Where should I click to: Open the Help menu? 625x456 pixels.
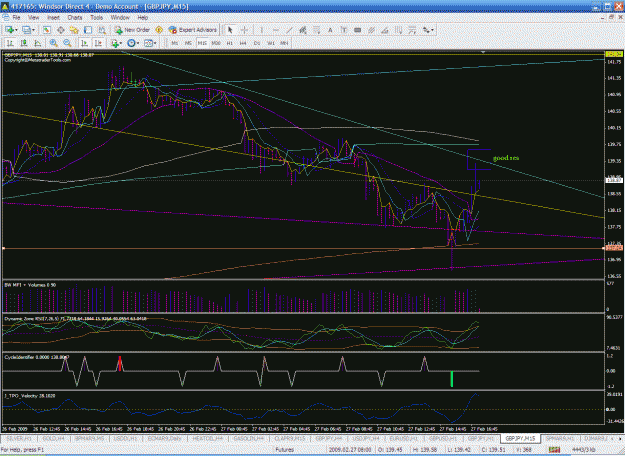pyautogui.click(x=143, y=18)
